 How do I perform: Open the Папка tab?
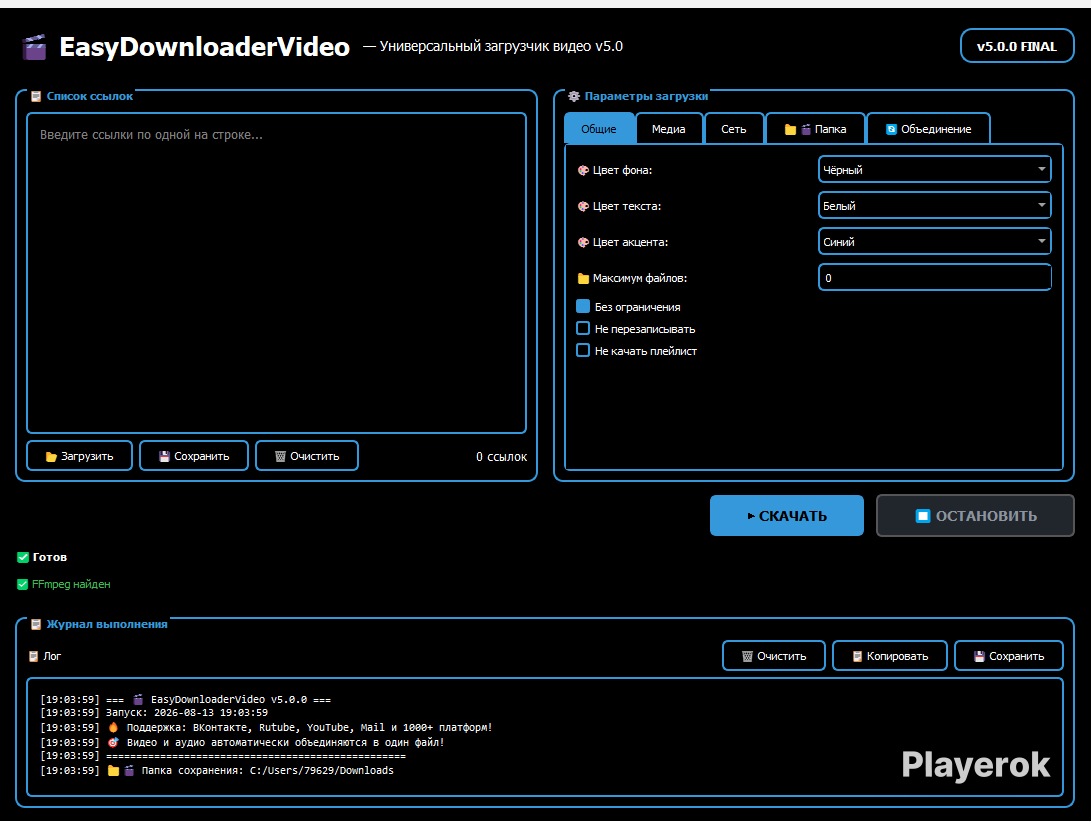[x=815, y=129]
